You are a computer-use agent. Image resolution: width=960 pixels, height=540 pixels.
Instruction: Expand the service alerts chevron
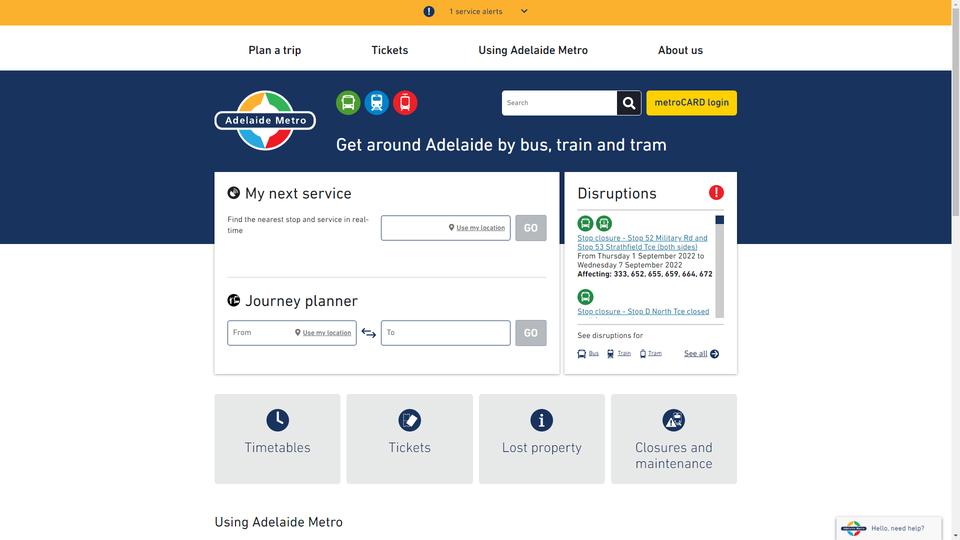(524, 11)
